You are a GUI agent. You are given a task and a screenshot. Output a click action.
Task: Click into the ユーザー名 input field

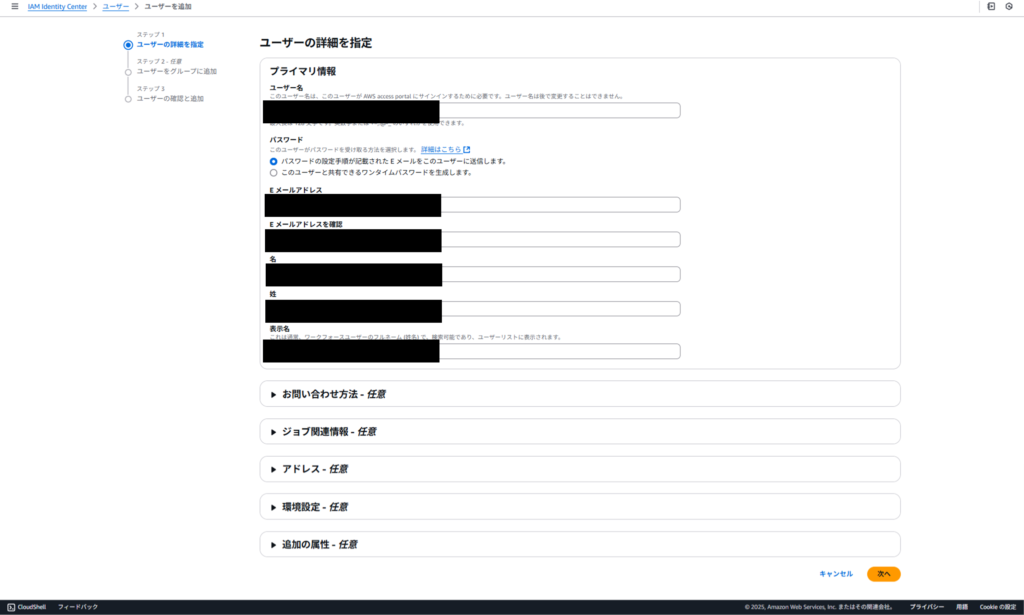coord(475,110)
